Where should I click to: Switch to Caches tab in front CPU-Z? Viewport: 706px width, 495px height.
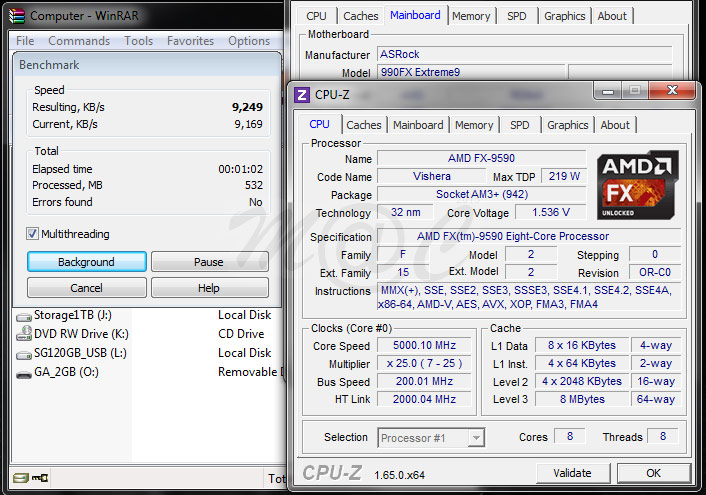click(x=364, y=125)
